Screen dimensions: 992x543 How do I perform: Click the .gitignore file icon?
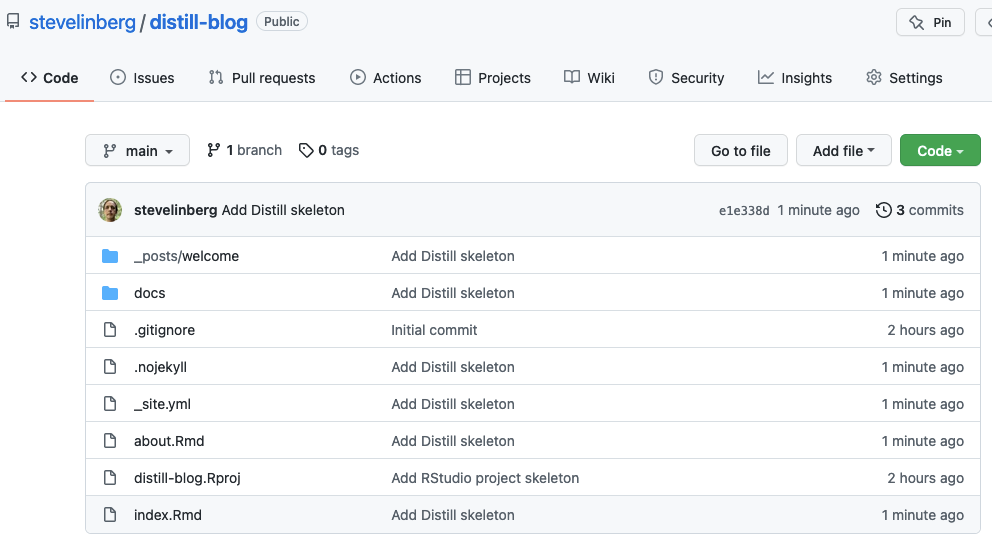(110, 330)
